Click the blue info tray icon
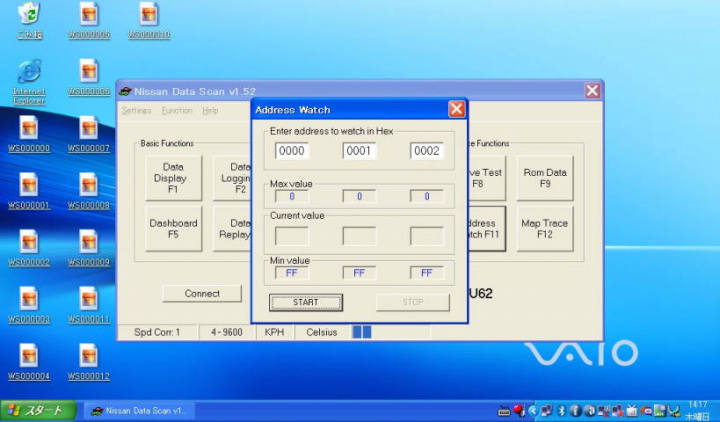This screenshot has height=422, width=720. [x=575, y=411]
